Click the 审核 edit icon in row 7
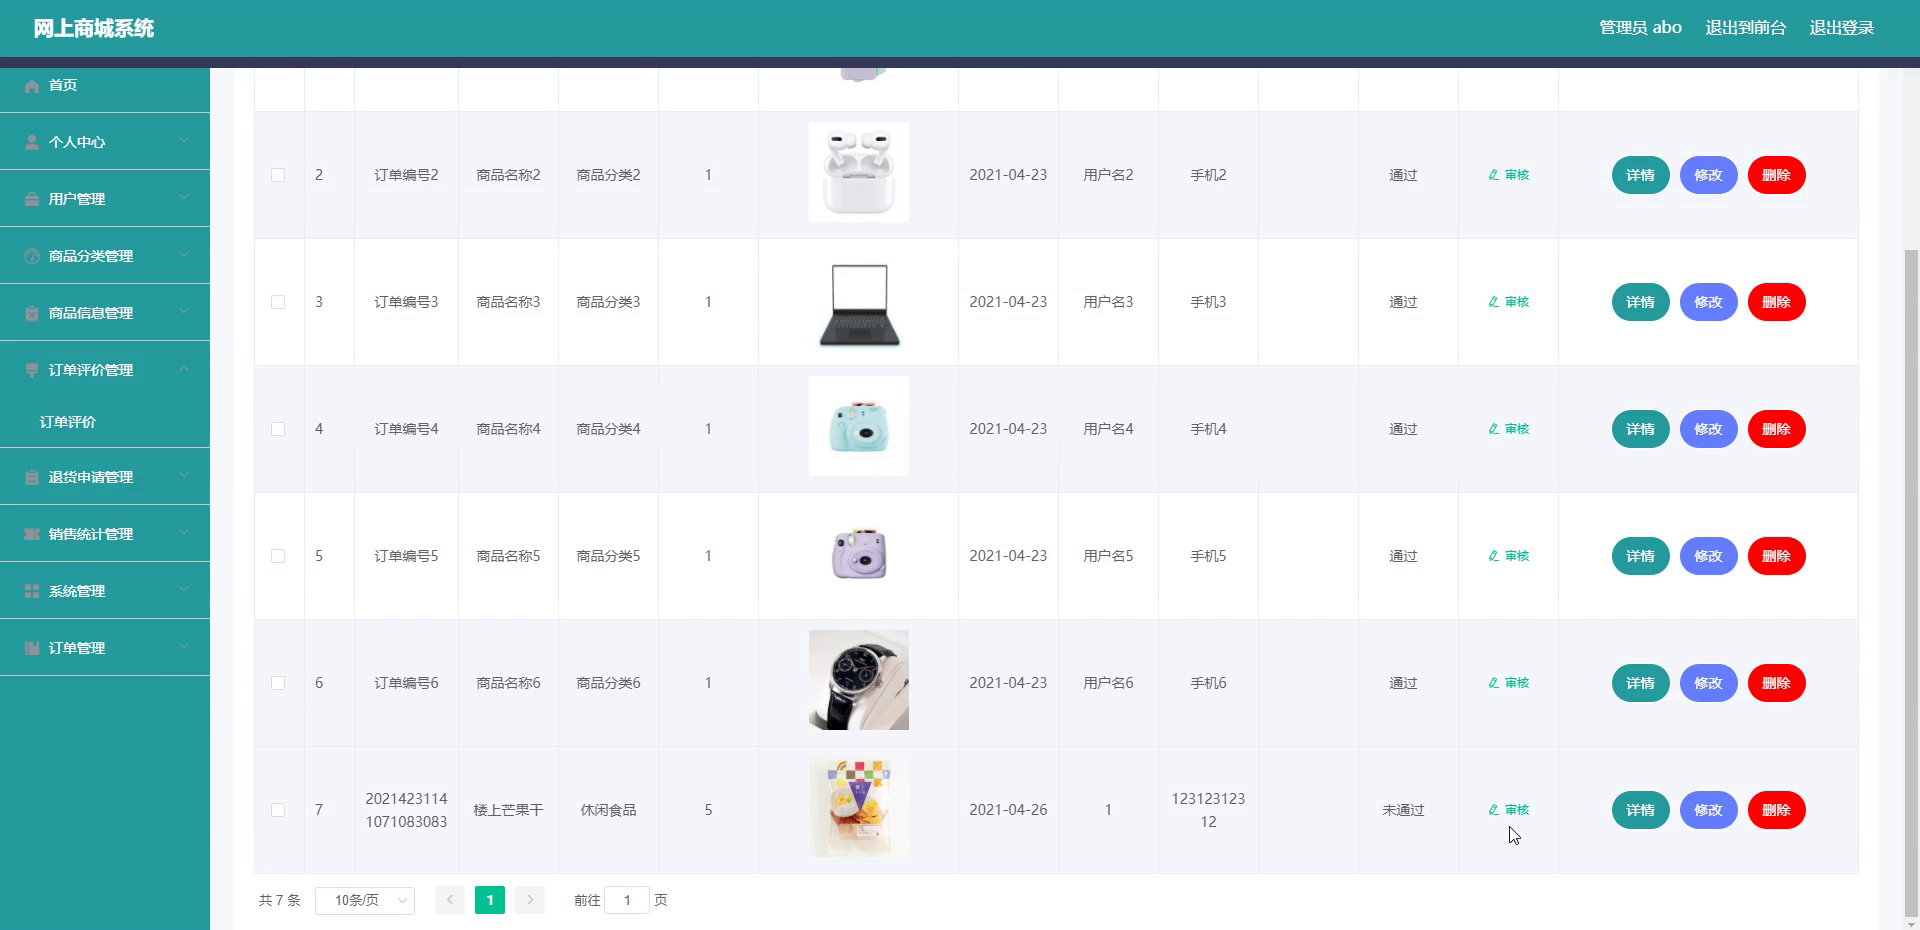The height and width of the screenshot is (930, 1920). tap(1493, 810)
